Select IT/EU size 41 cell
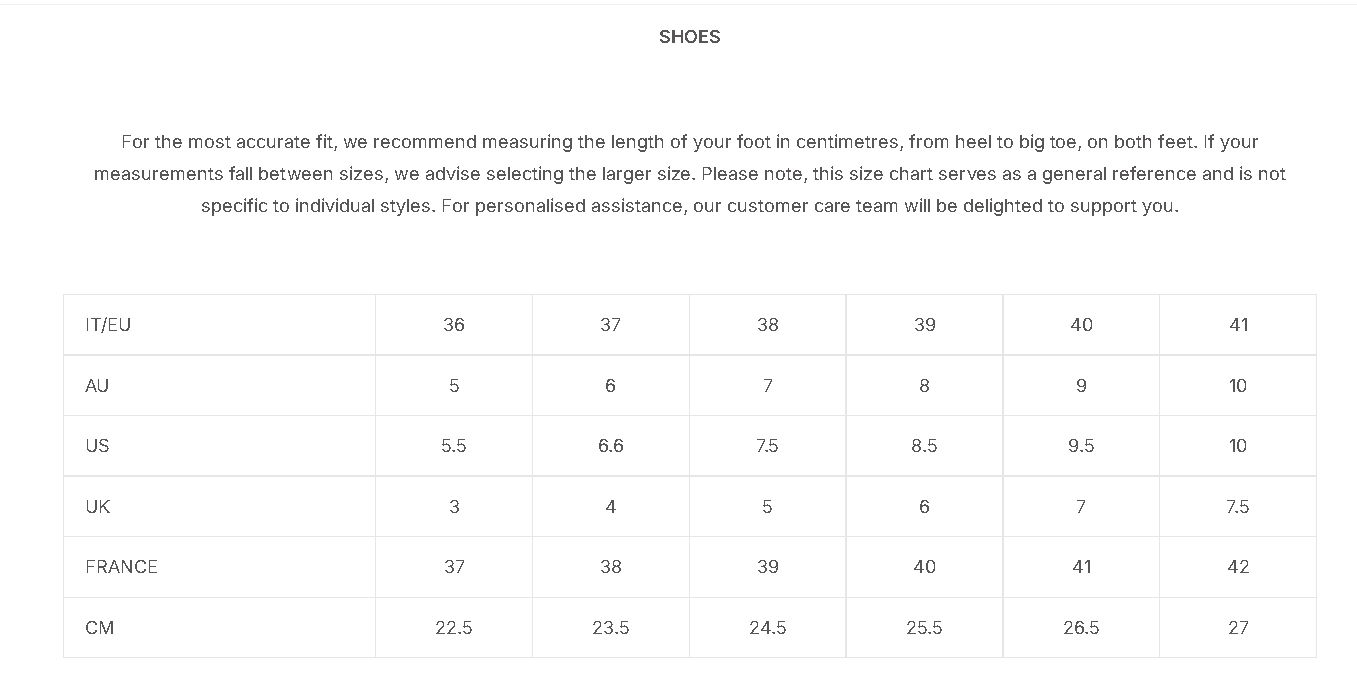1357x688 pixels. tap(1238, 325)
